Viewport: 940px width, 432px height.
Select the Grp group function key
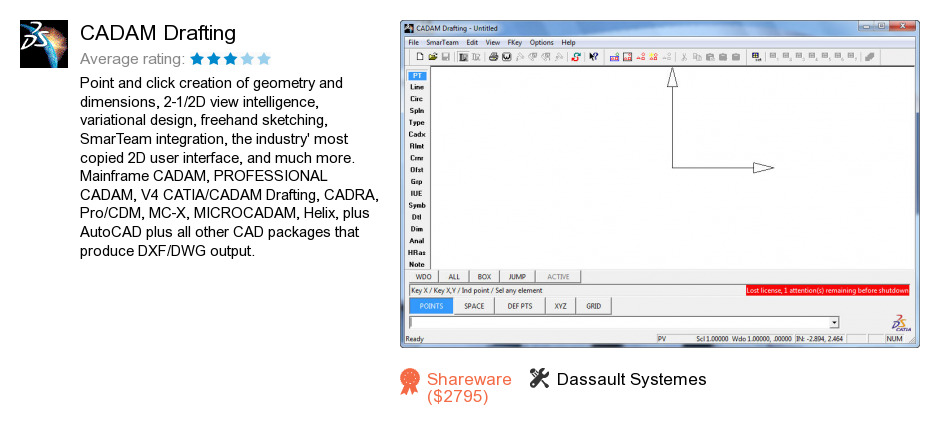417,182
